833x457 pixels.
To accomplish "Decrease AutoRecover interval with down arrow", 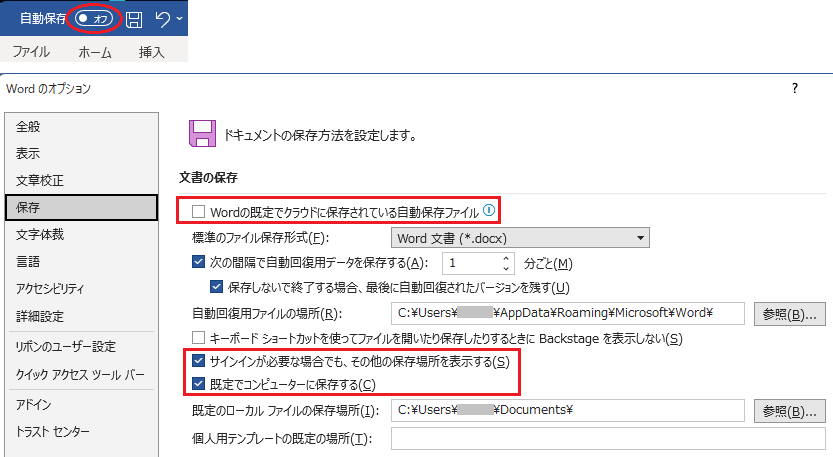I will coord(506,268).
